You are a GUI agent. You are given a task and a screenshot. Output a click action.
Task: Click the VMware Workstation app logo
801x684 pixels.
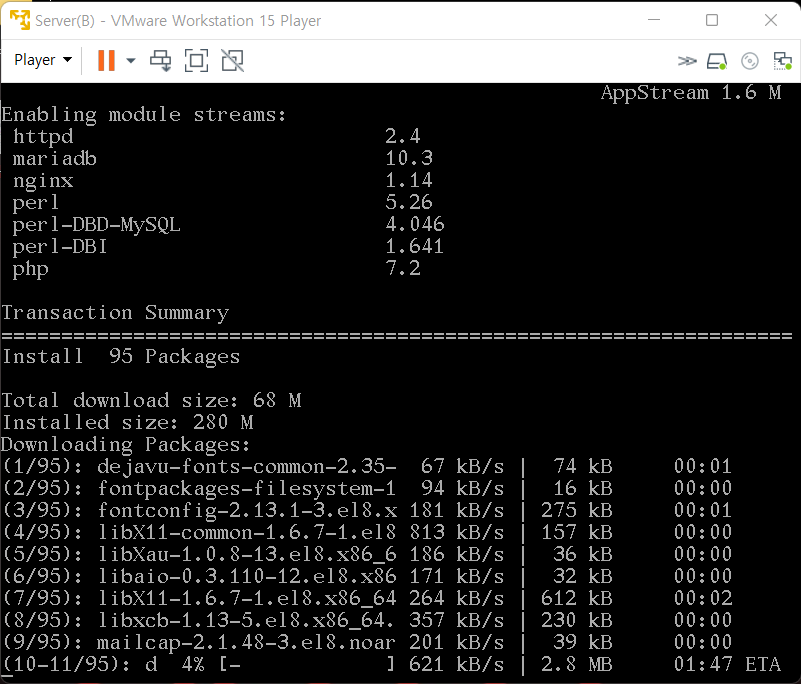point(20,20)
